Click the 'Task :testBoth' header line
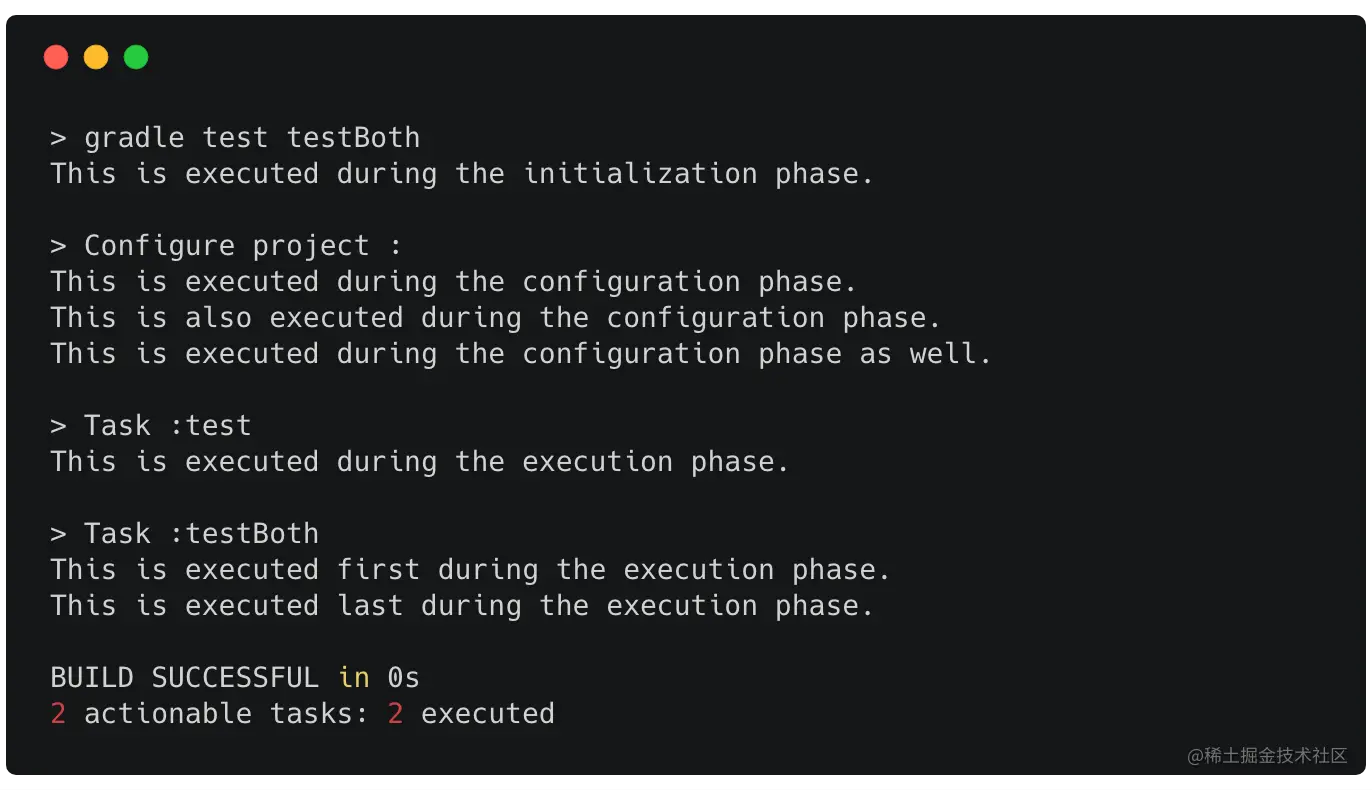The width and height of the screenshot is (1372, 790). (x=184, y=534)
